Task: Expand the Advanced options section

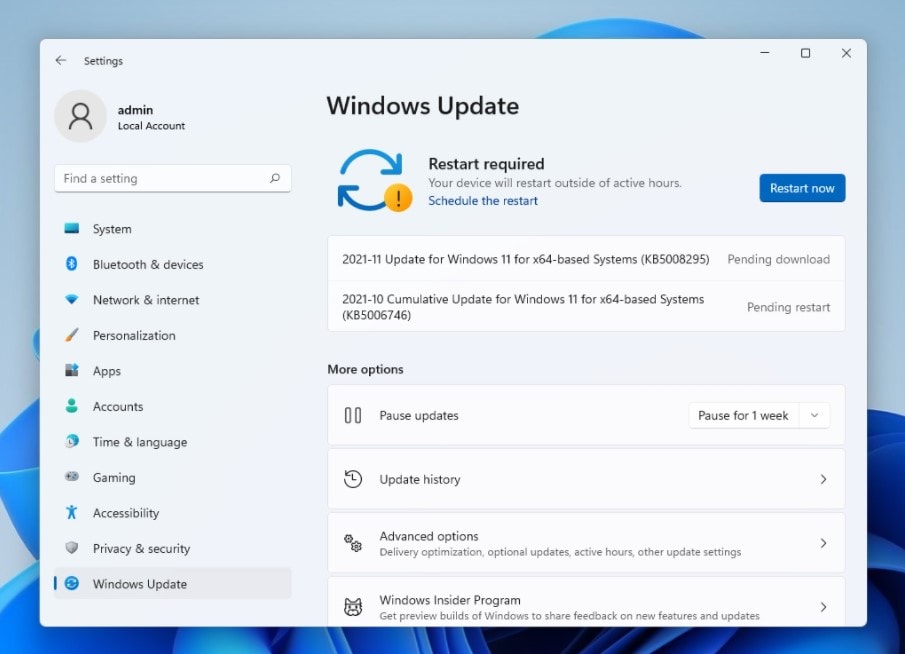Action: (x=586, y=542)
